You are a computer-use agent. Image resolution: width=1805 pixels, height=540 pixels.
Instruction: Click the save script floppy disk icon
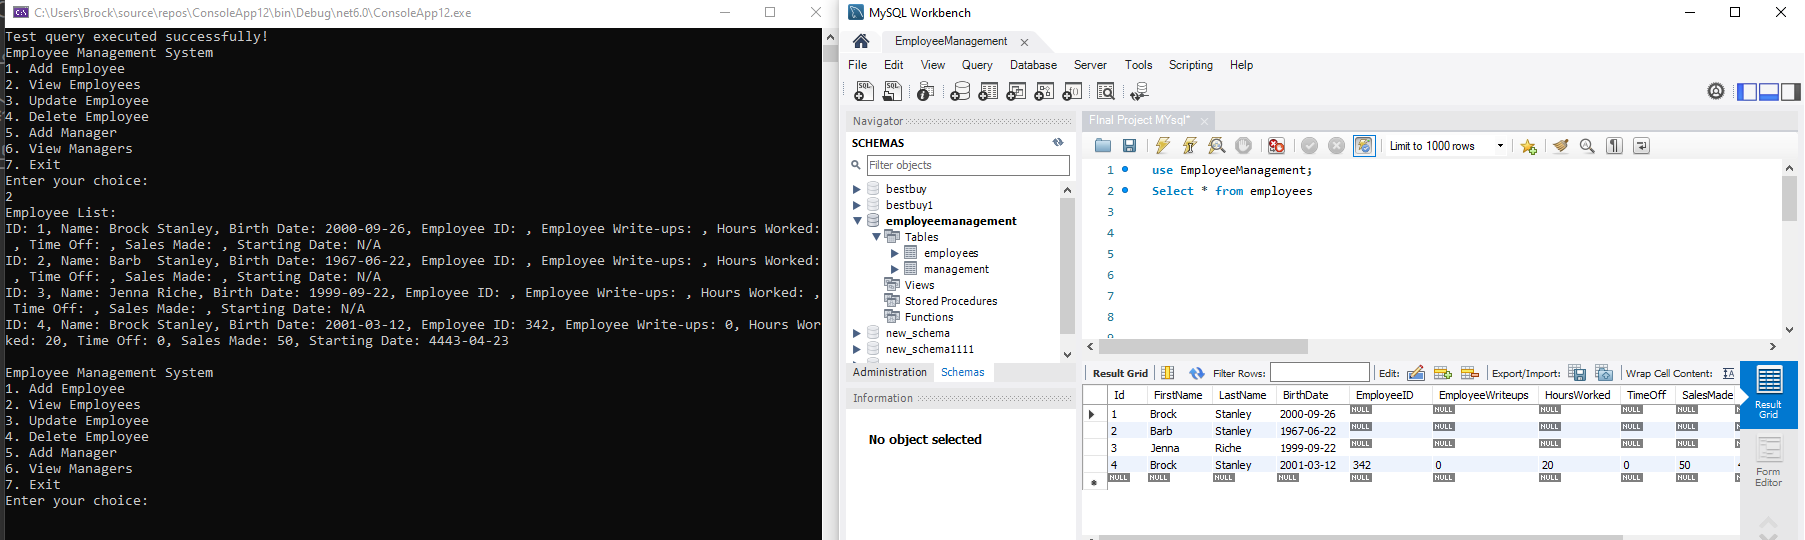1129,146
